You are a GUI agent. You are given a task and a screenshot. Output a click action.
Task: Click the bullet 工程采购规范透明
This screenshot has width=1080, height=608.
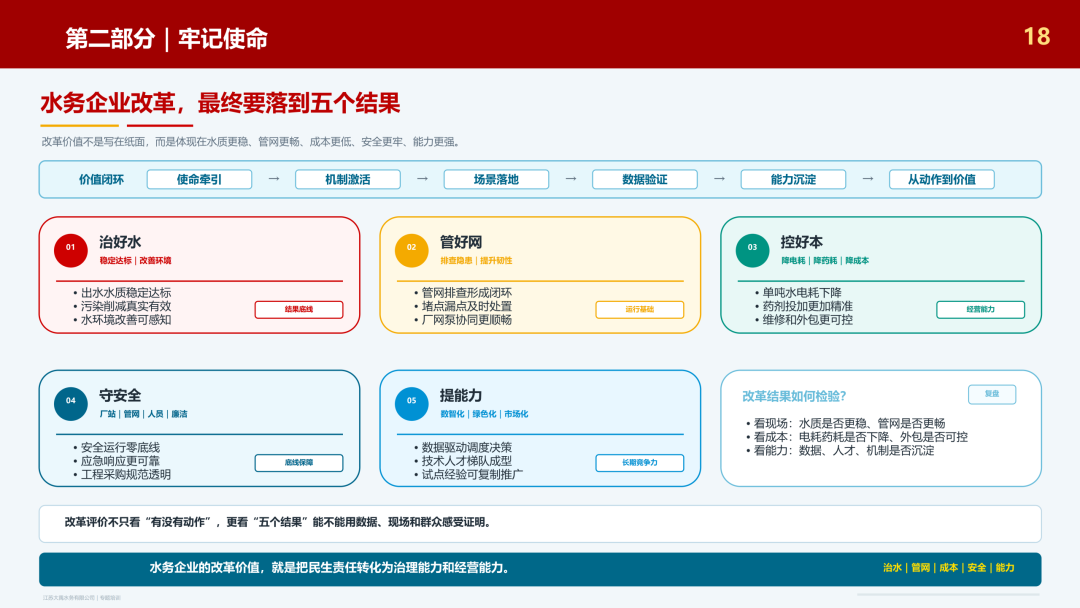click(x=125, y=475)
